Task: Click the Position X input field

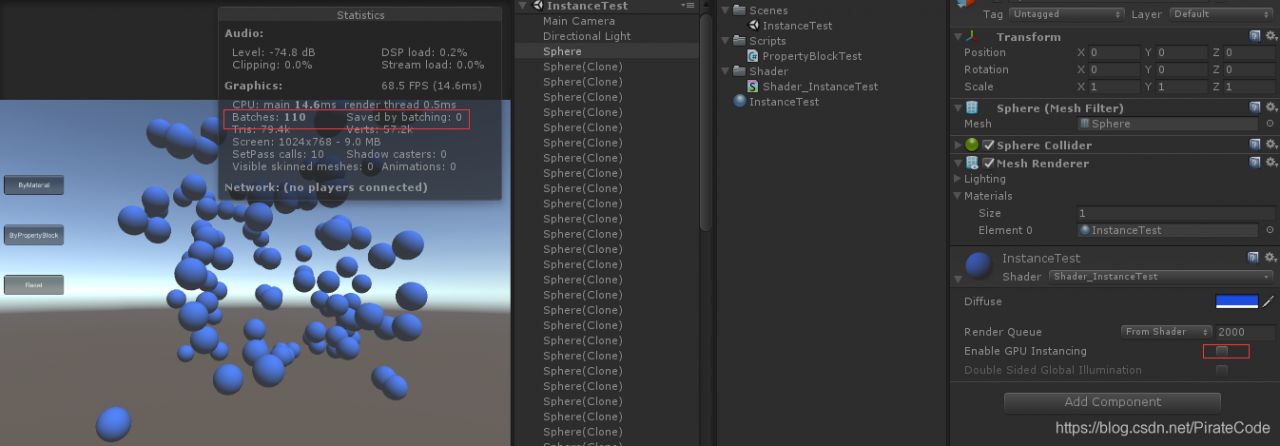Action: coord(1114,52)
